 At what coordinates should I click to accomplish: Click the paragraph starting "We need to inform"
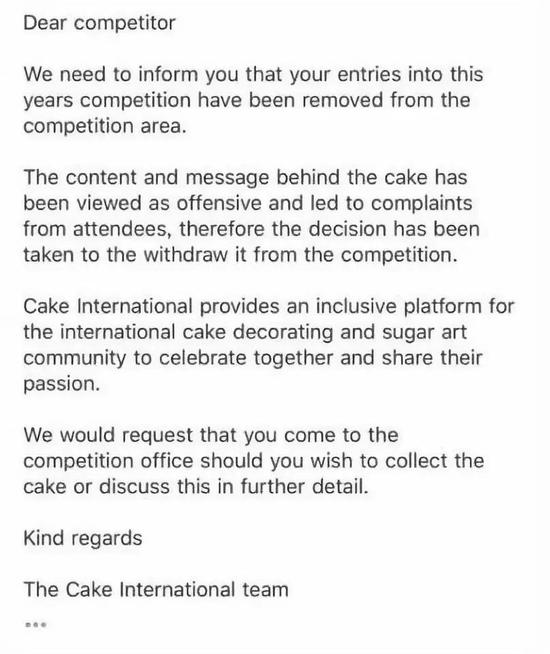click(254, 100)
